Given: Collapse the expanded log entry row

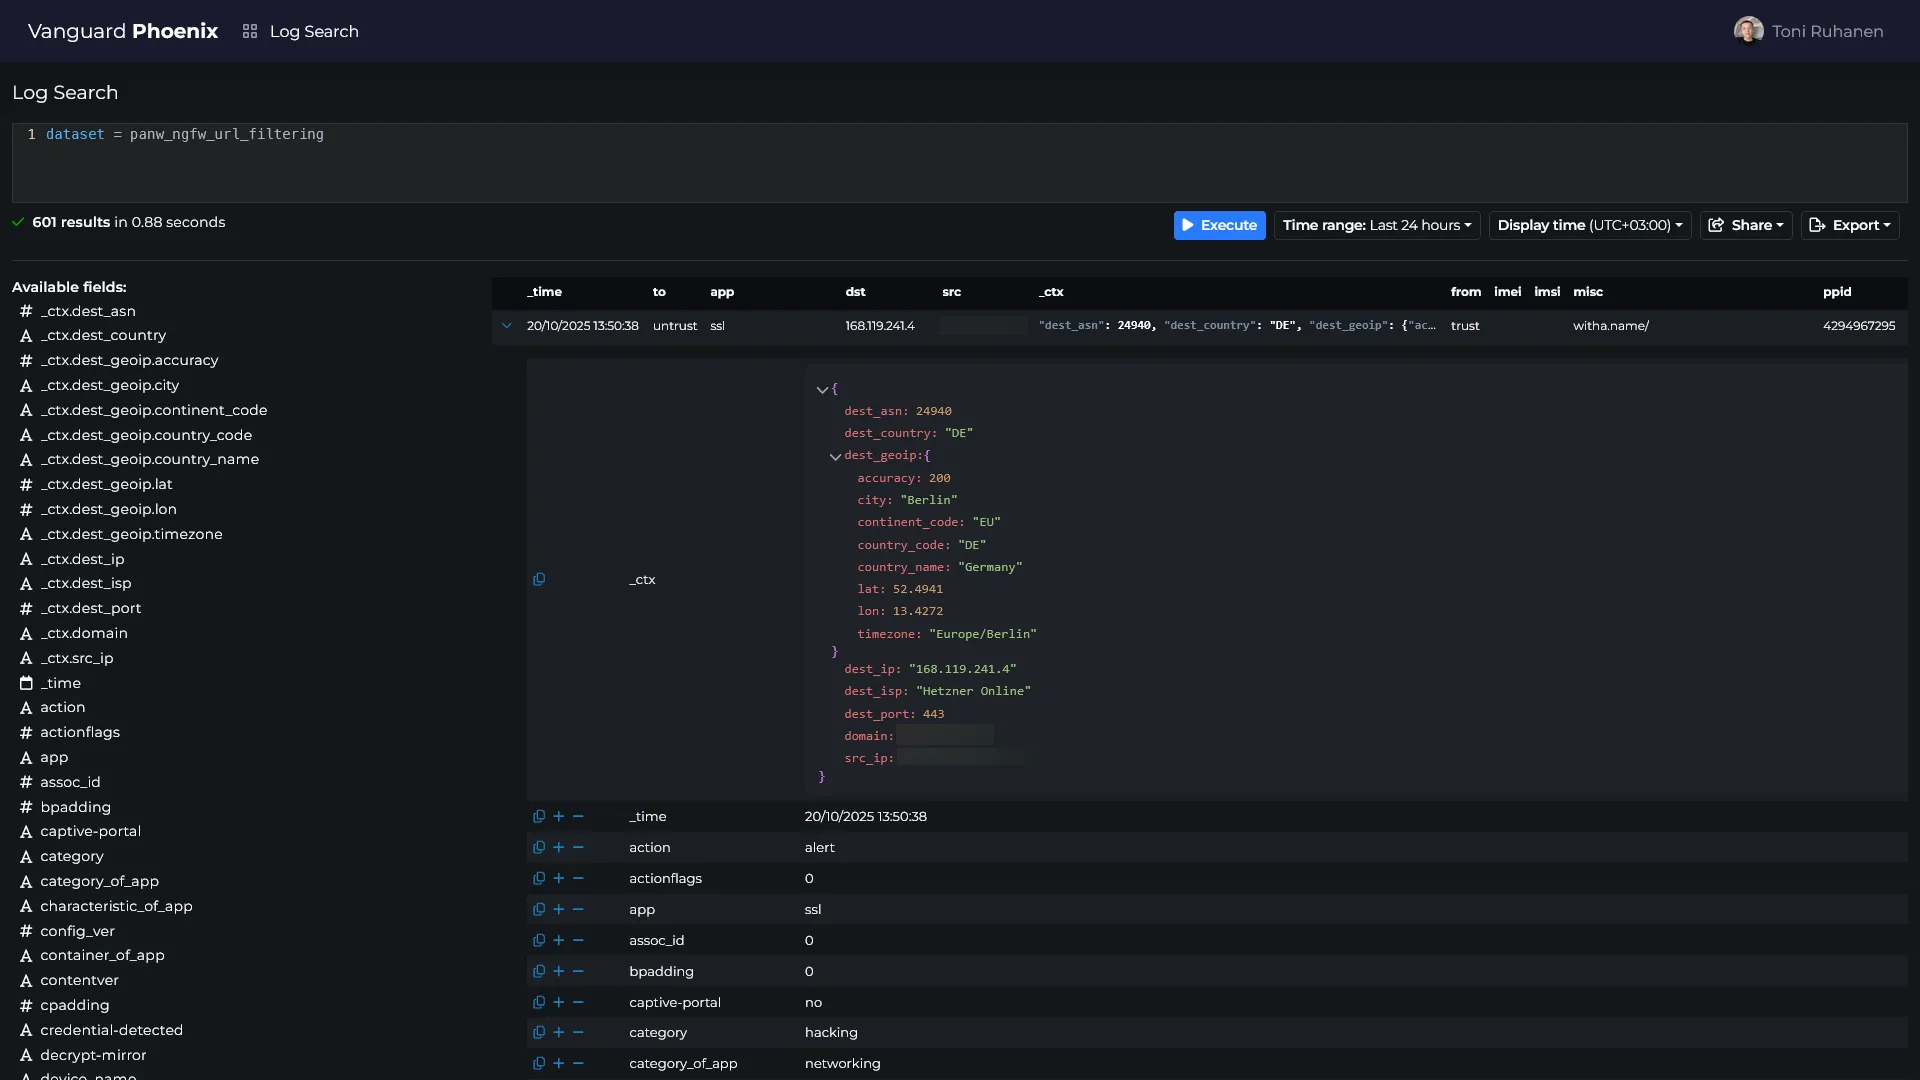Looking at the screenshot, I should pyautogui.click(x=507, y=325).
